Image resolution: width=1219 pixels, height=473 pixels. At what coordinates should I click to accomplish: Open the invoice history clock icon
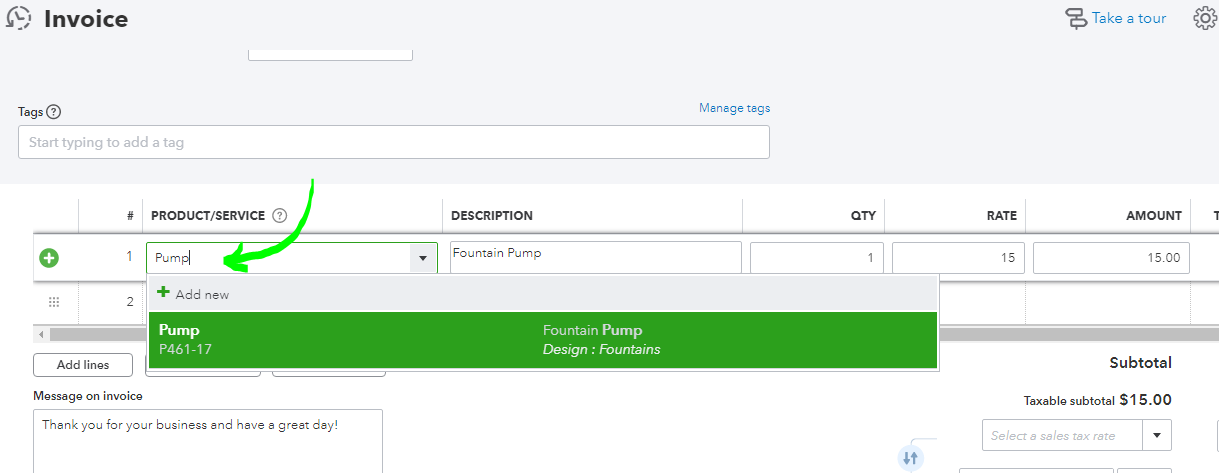pyautogui.click(x=18, y=18)
